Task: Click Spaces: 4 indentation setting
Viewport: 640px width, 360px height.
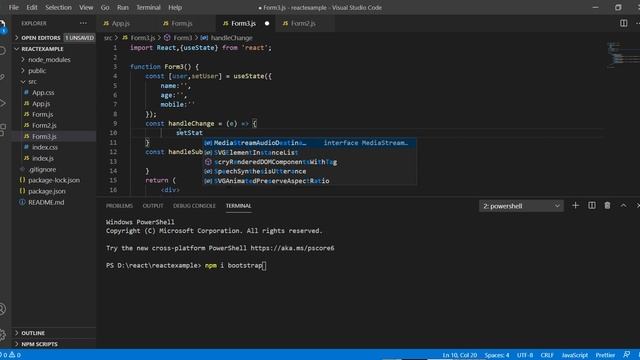Action: click(x=497, y=355)
